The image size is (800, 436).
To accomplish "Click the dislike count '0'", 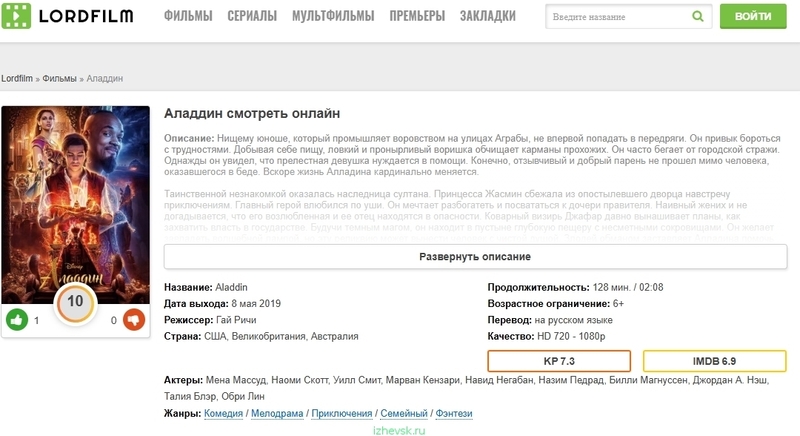I will (x=114, y=320).
